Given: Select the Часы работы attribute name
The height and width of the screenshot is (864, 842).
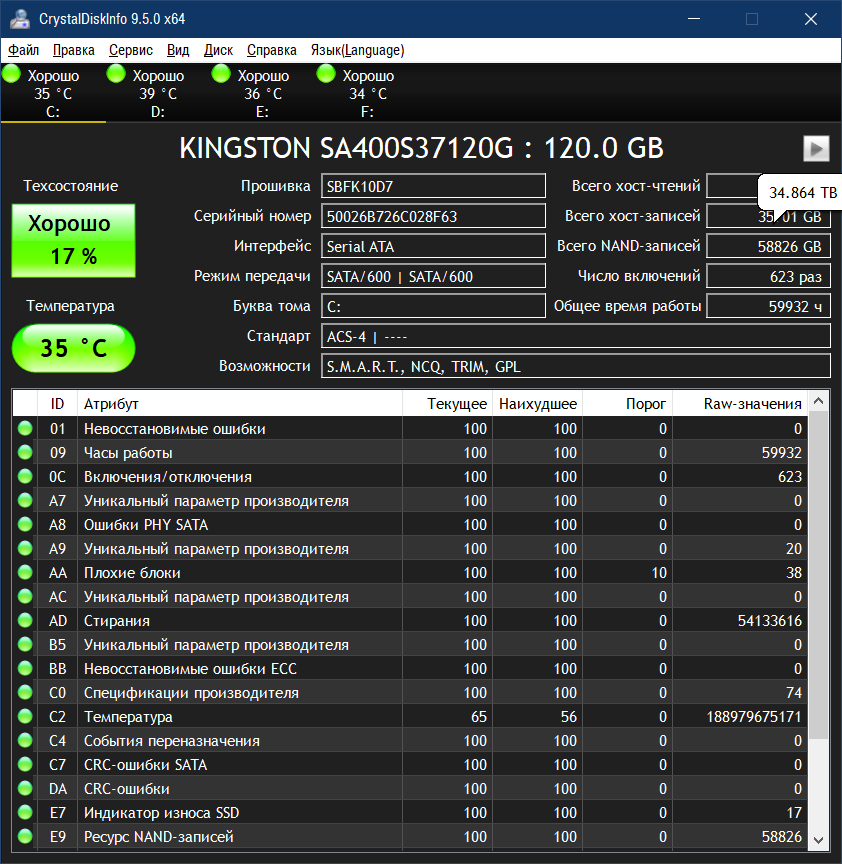Looking at the screenshot, I should pyautogui.click(x=128, y=453).
